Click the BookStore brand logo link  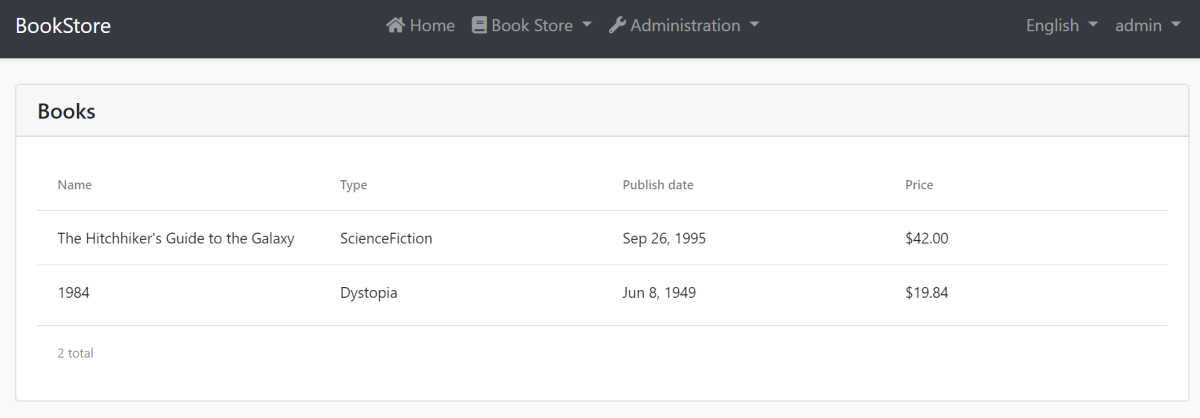point(63,25)
